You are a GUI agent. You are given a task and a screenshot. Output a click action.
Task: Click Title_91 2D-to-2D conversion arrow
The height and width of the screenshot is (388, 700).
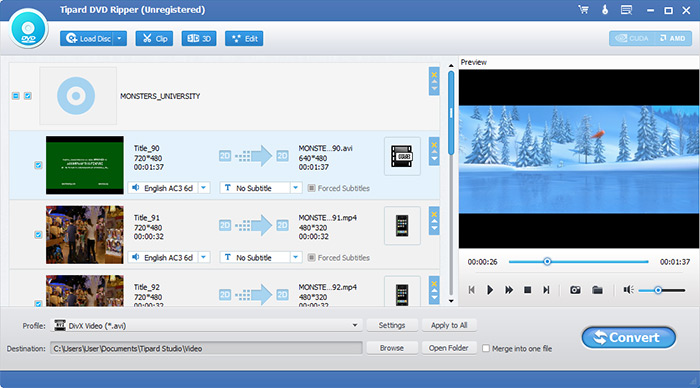pyautogui.click(x=254, y=225)
